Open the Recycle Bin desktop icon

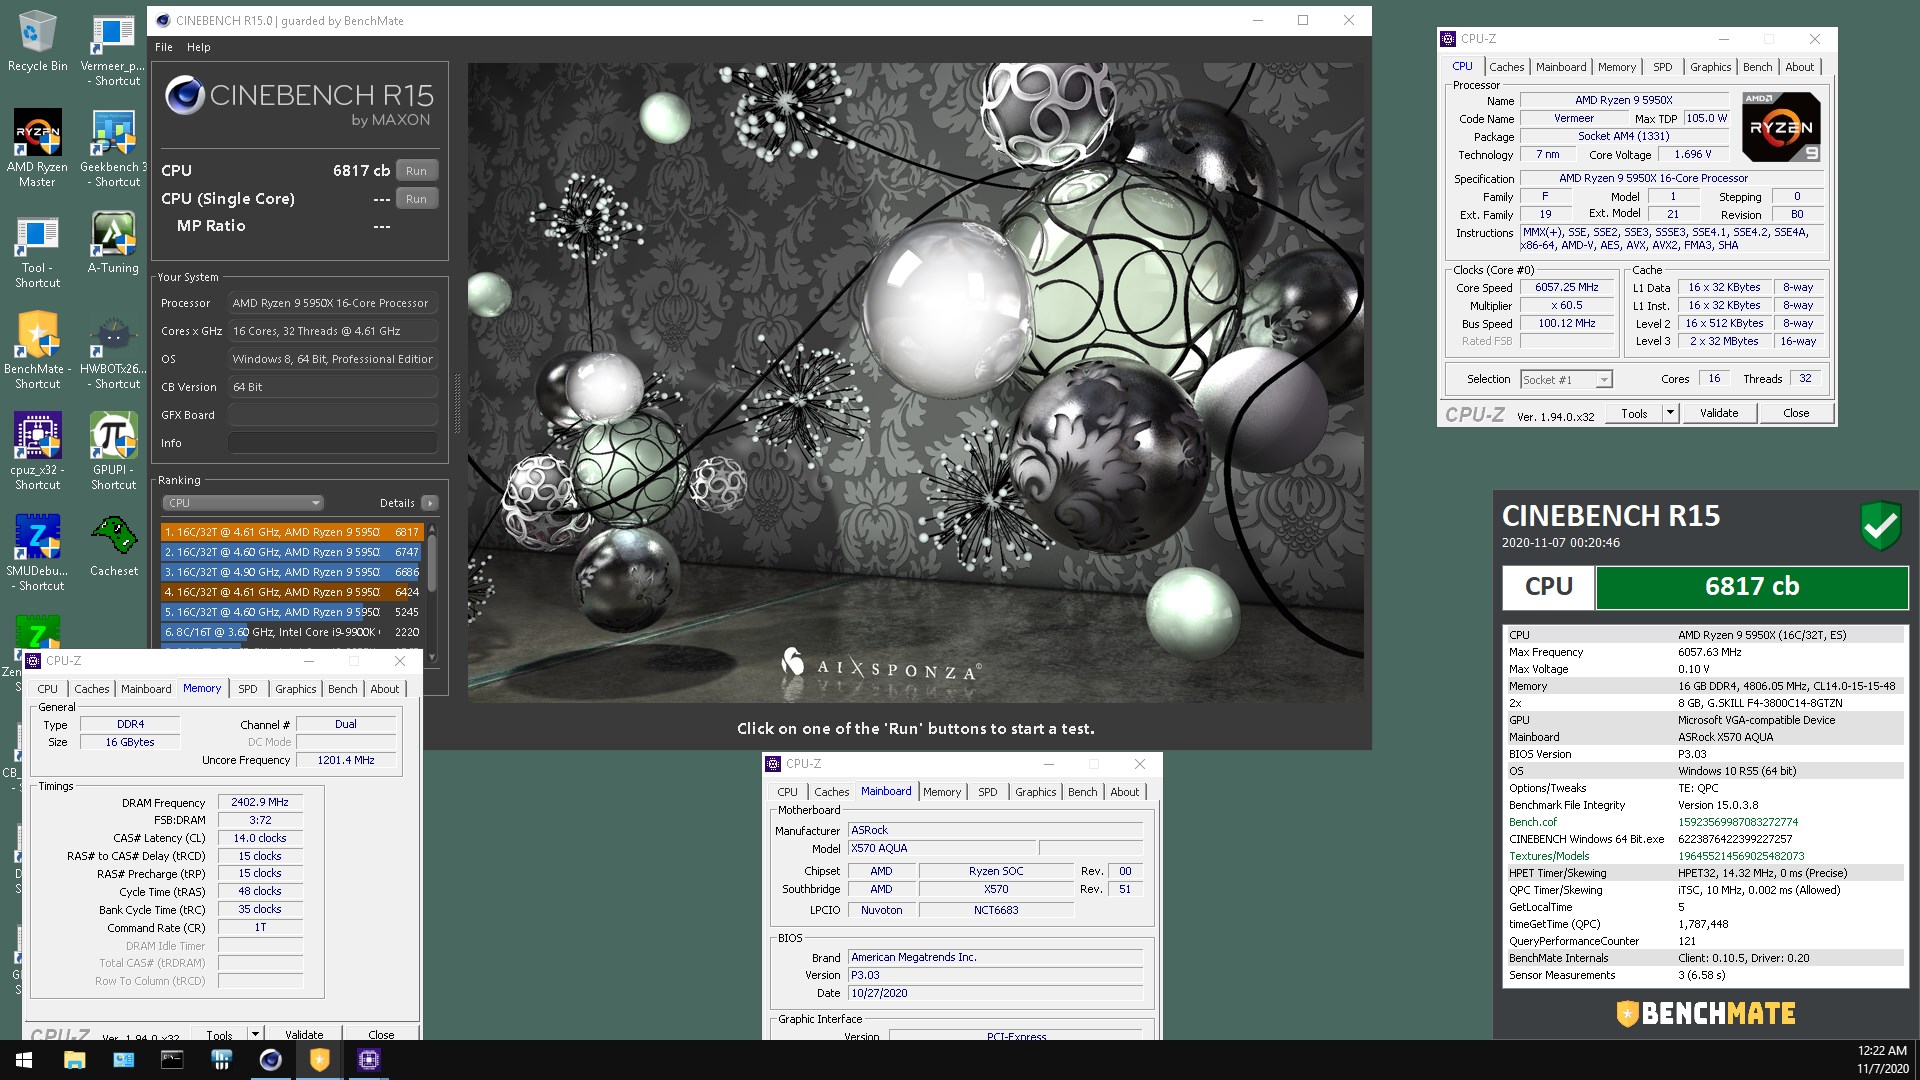pos(37,42)
